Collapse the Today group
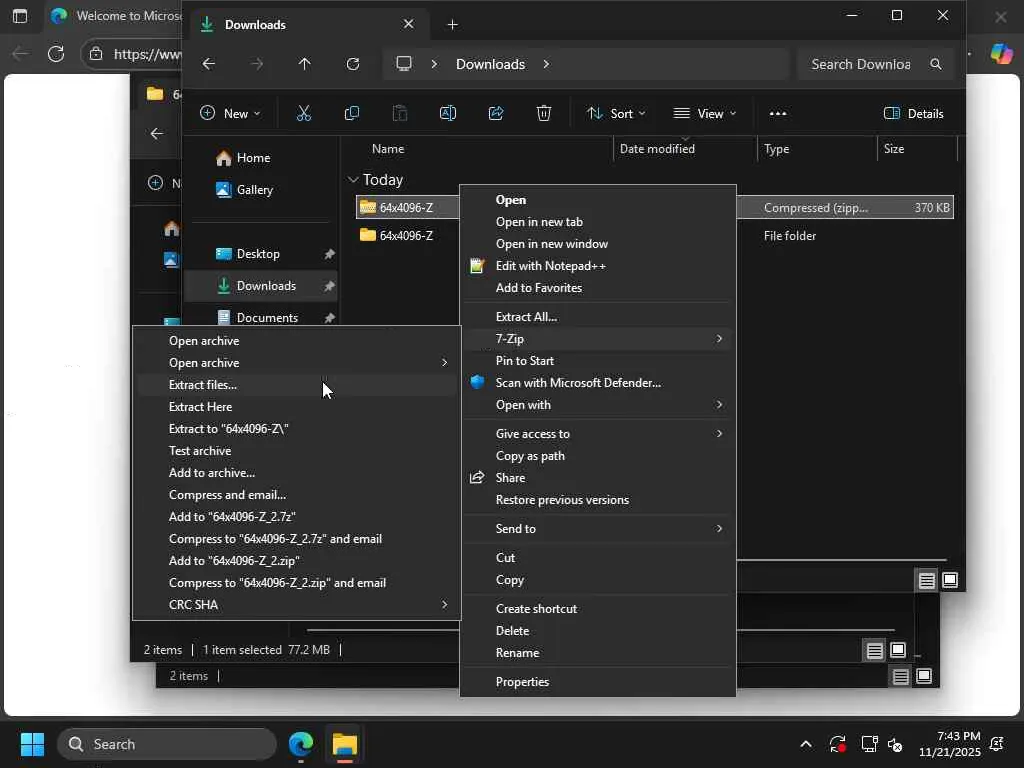 (353, 180)
